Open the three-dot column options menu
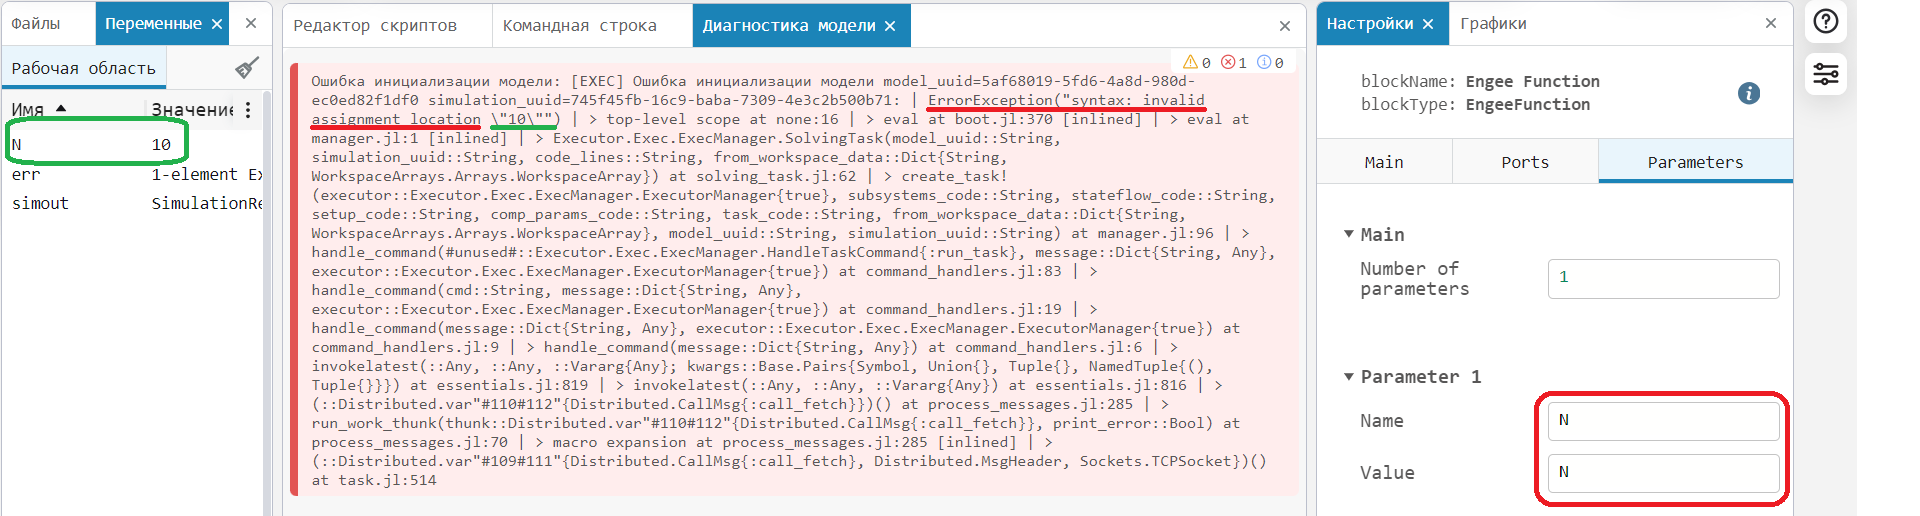The image size is (1920, 516). coord(248,109)
